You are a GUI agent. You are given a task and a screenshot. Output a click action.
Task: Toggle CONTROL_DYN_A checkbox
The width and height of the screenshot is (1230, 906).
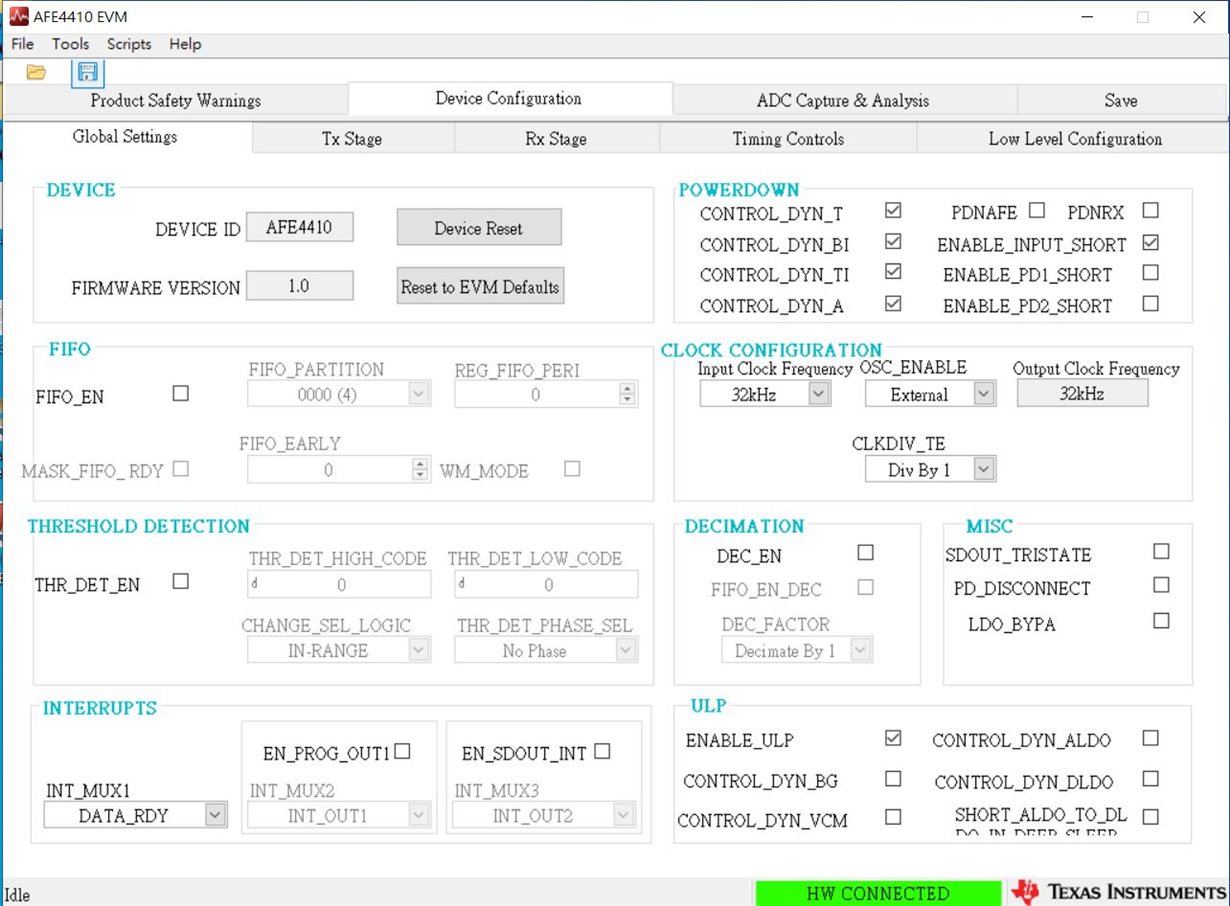pyautogui.click(x=893, y=303)
